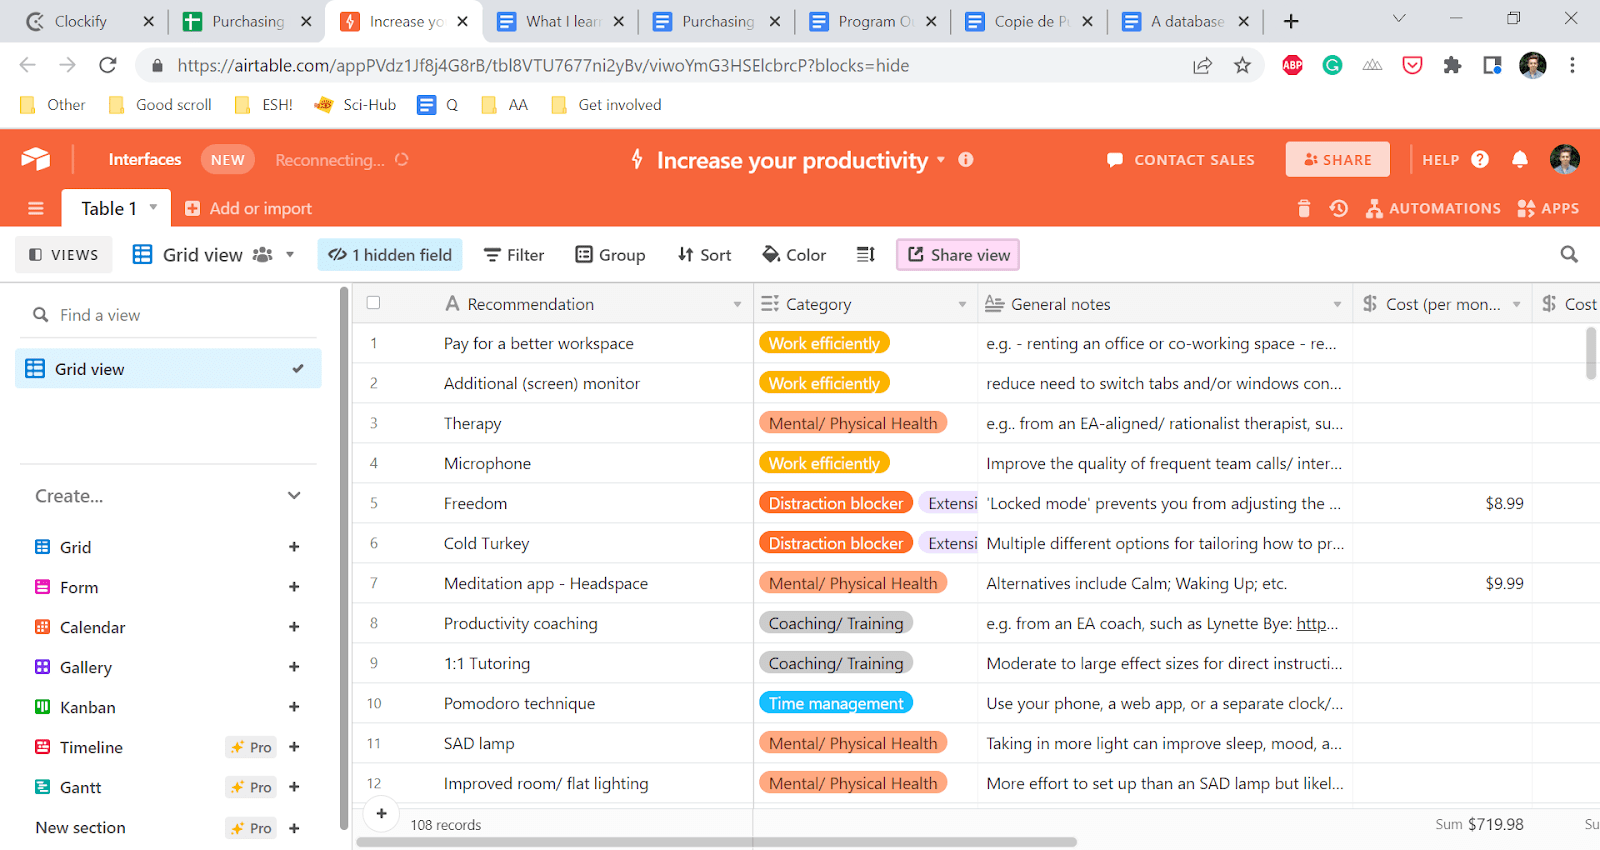
Task: Add a Gantt view with its plus
Action: coord(294,787)
